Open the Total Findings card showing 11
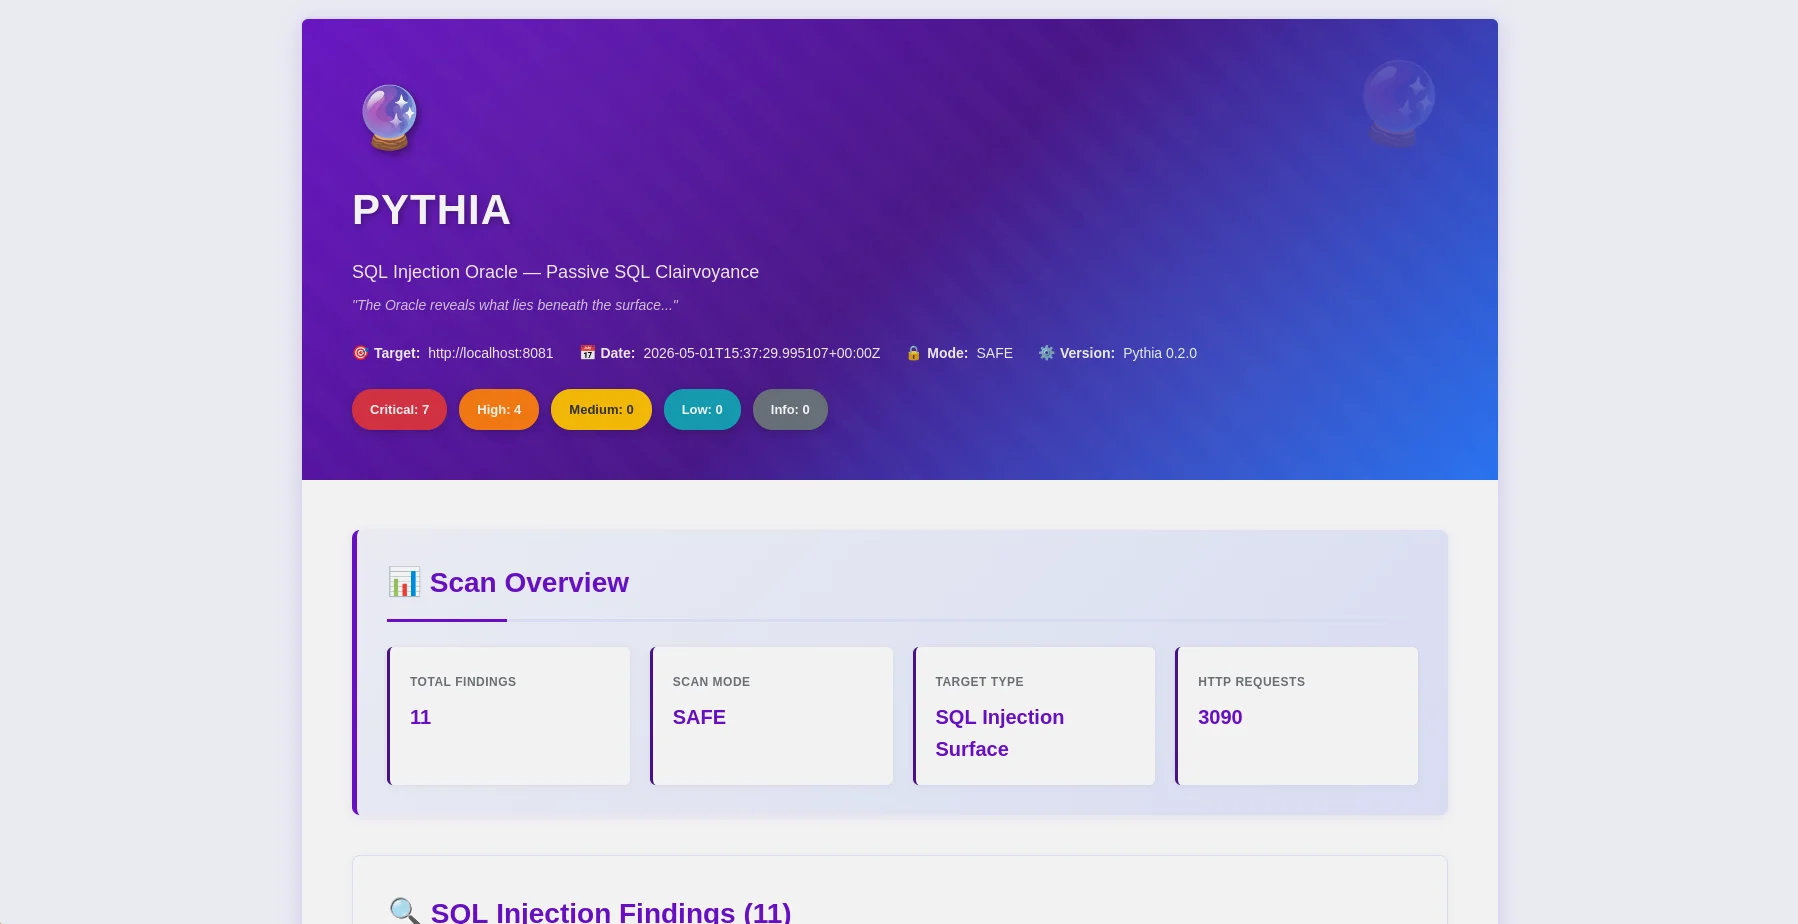 point(509,716)
